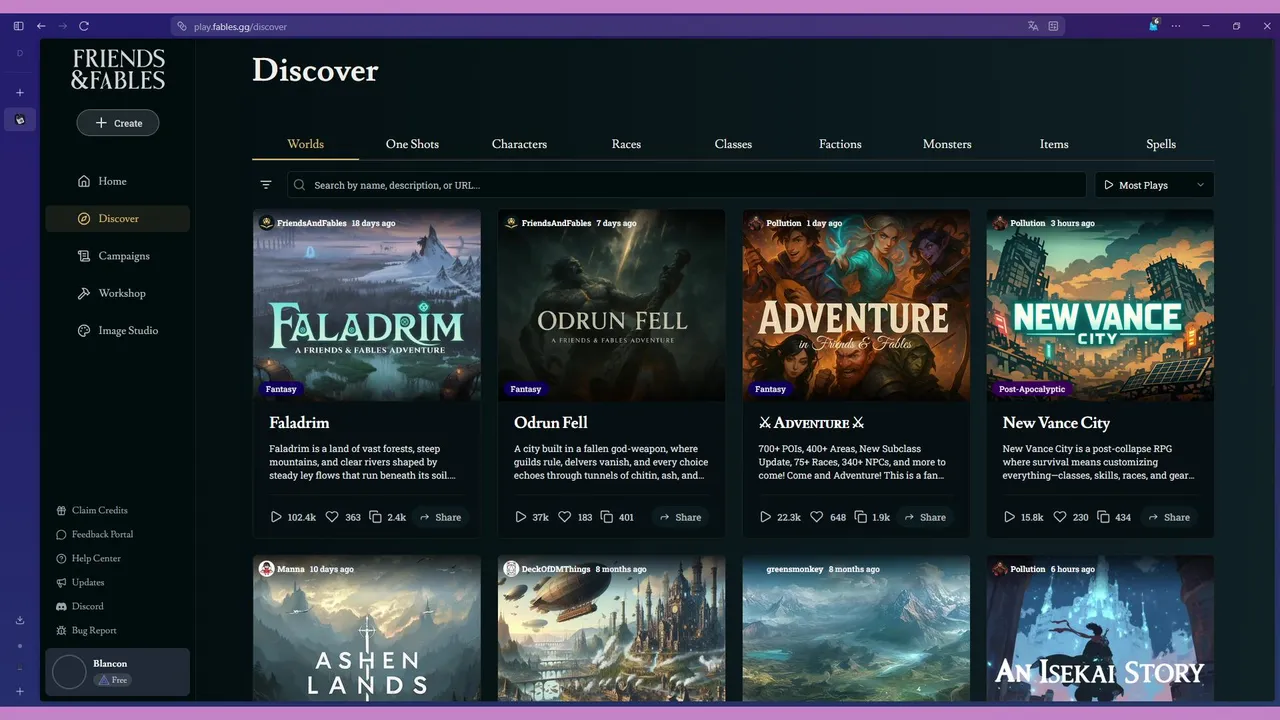This screenshot has width=1280, height=720.
Task: Open Image Studio in the sidebar
Action: click(117, 330)
